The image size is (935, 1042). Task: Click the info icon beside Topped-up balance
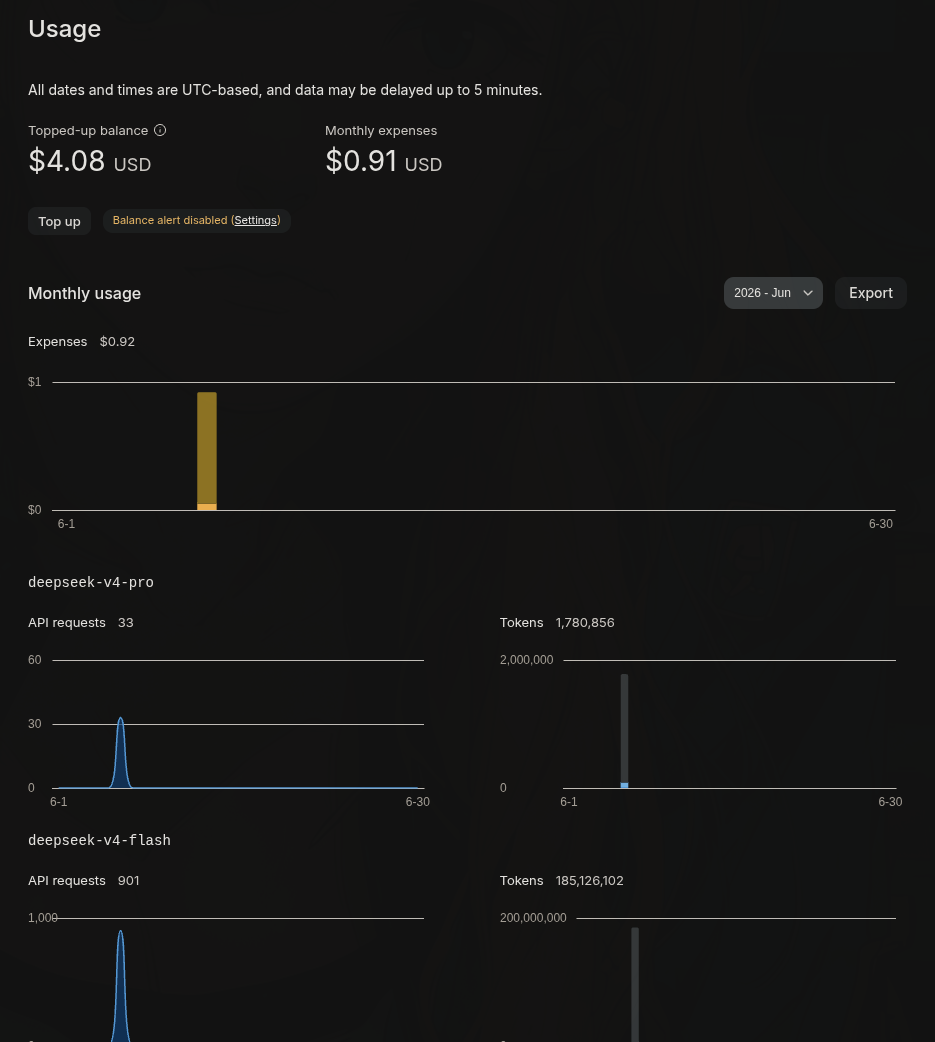pos(160,130)
